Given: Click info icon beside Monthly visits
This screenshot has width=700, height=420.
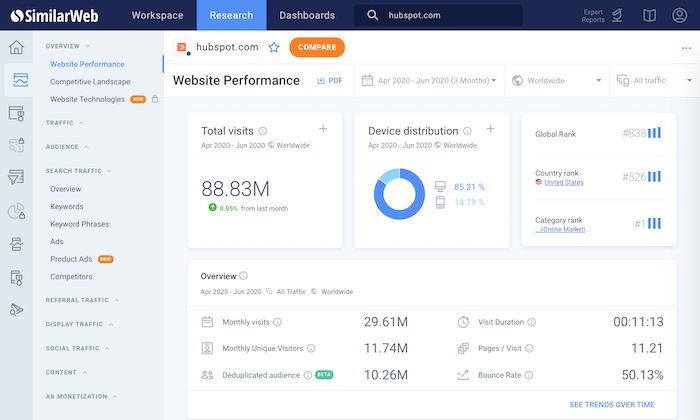Looking at the screenshot, I should tap(277, 322).
